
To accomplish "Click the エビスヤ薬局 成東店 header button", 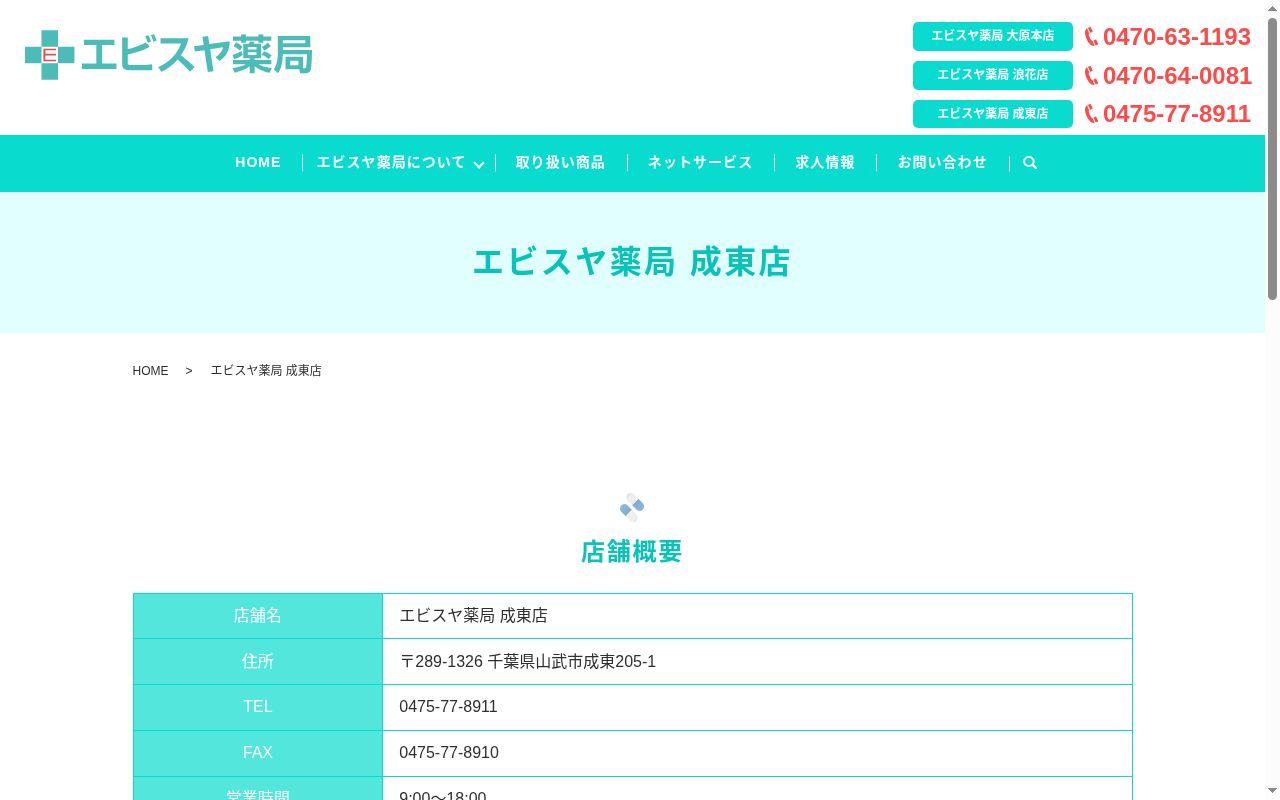I will pyautogui.click(x=993, y=114).
